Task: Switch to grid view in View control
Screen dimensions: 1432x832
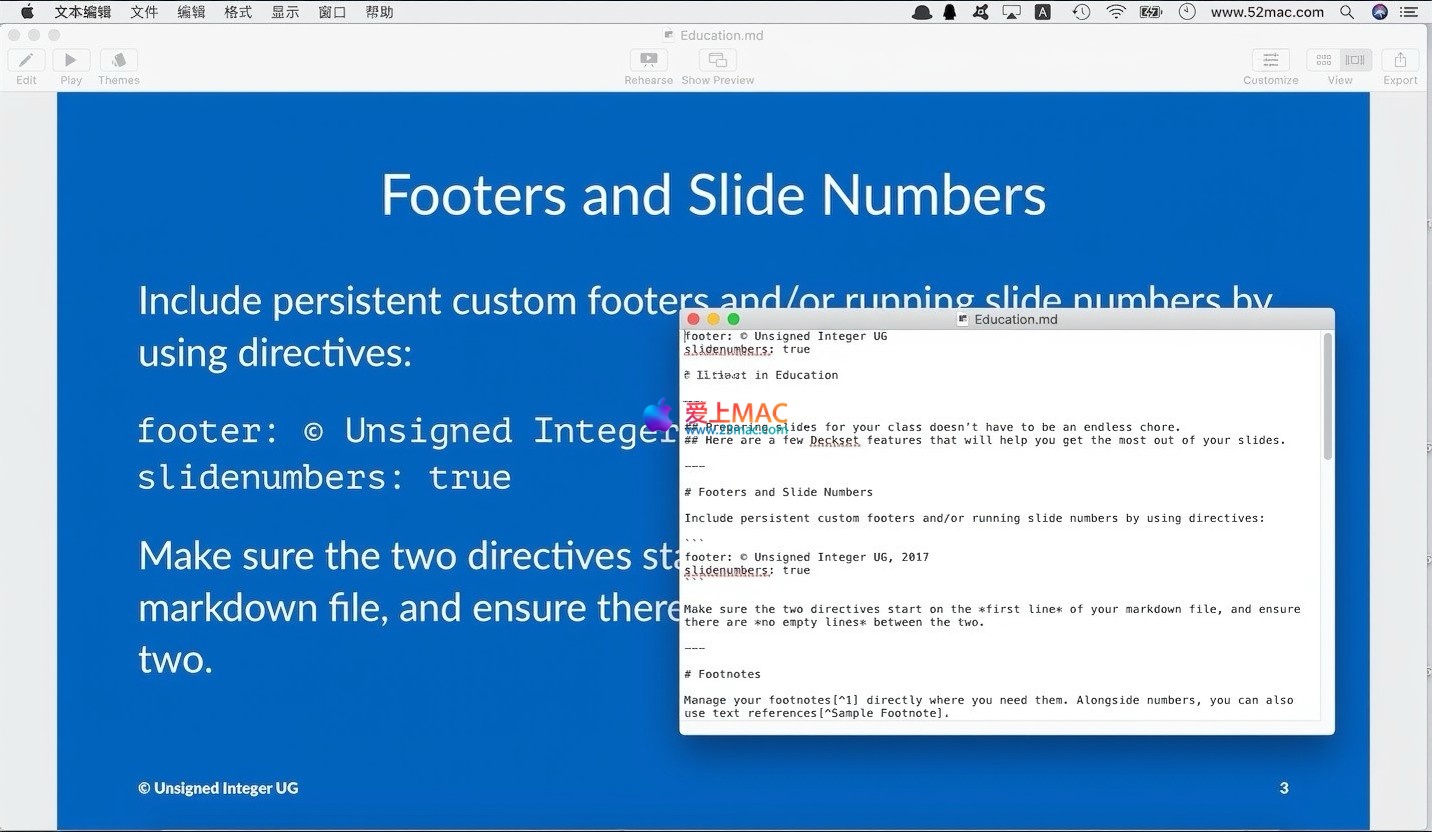Action: 1324,61
